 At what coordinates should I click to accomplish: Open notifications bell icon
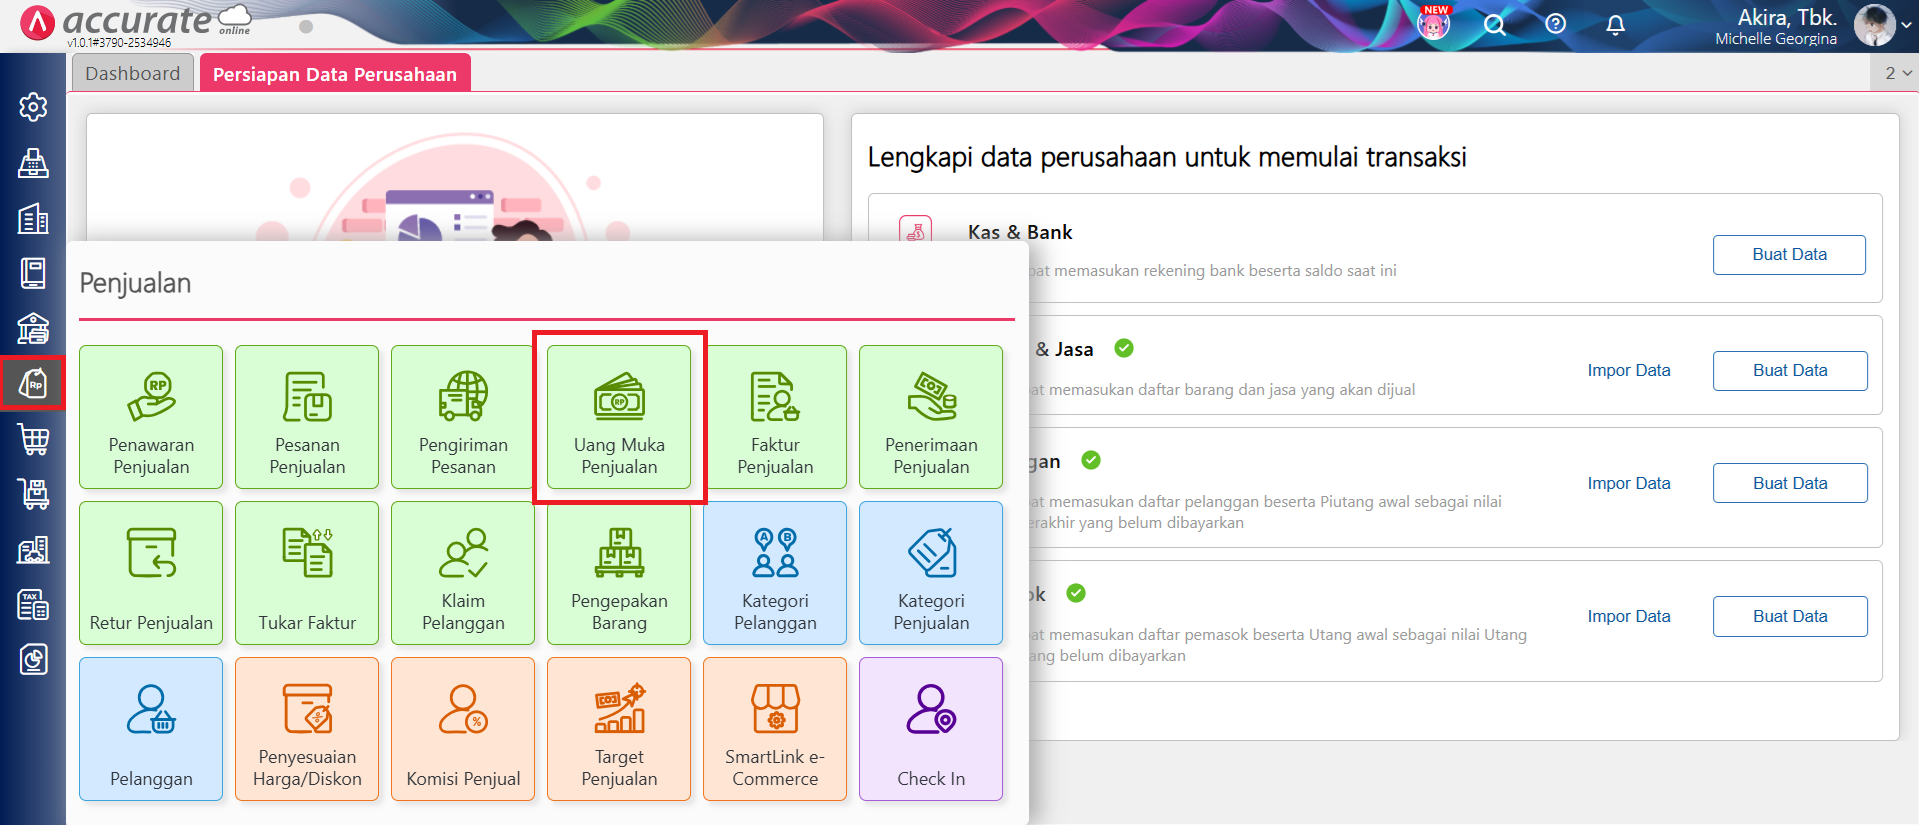tap(1615, 25)
